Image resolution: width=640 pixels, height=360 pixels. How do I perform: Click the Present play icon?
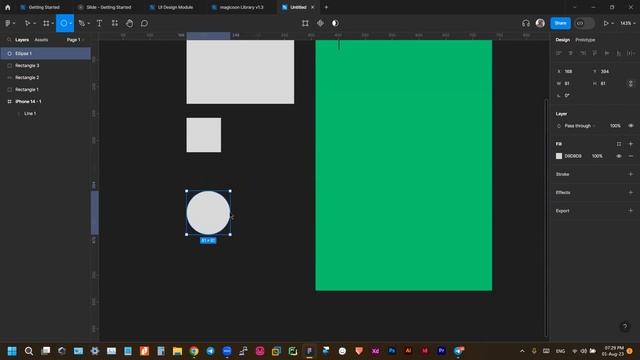click(606, 23)
